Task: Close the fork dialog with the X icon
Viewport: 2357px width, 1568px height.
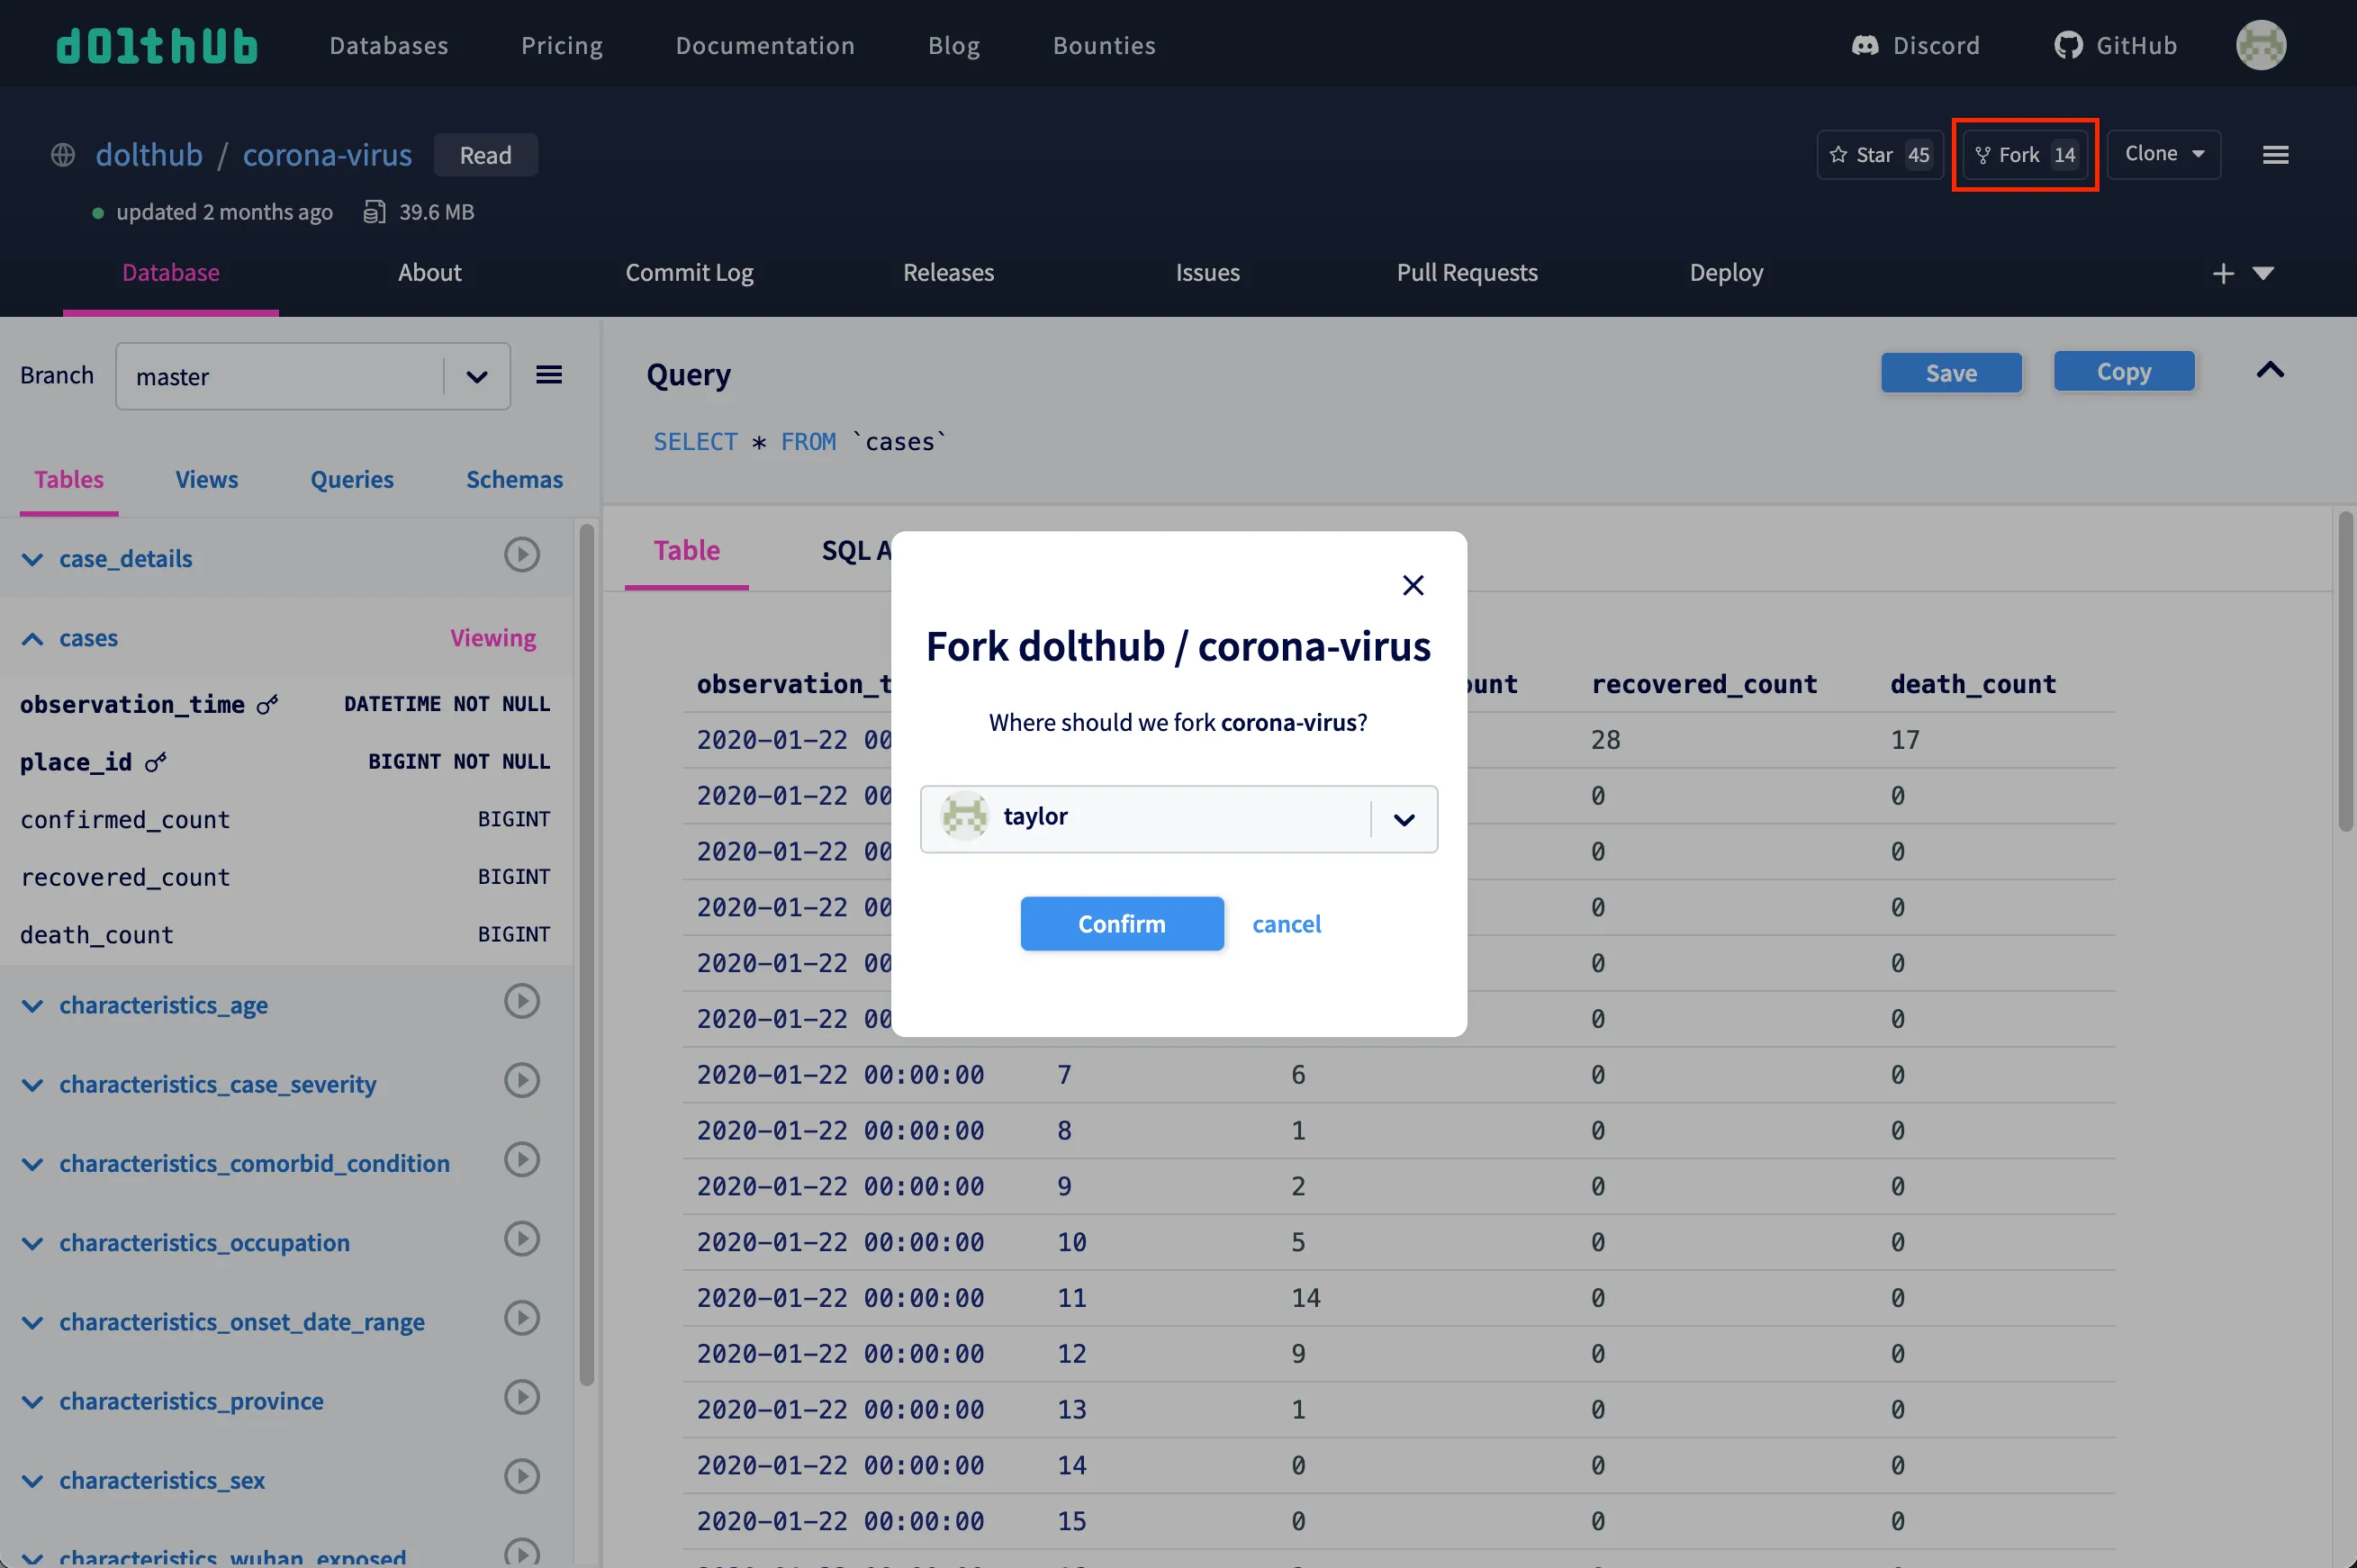Action: tap(1412, 585)
